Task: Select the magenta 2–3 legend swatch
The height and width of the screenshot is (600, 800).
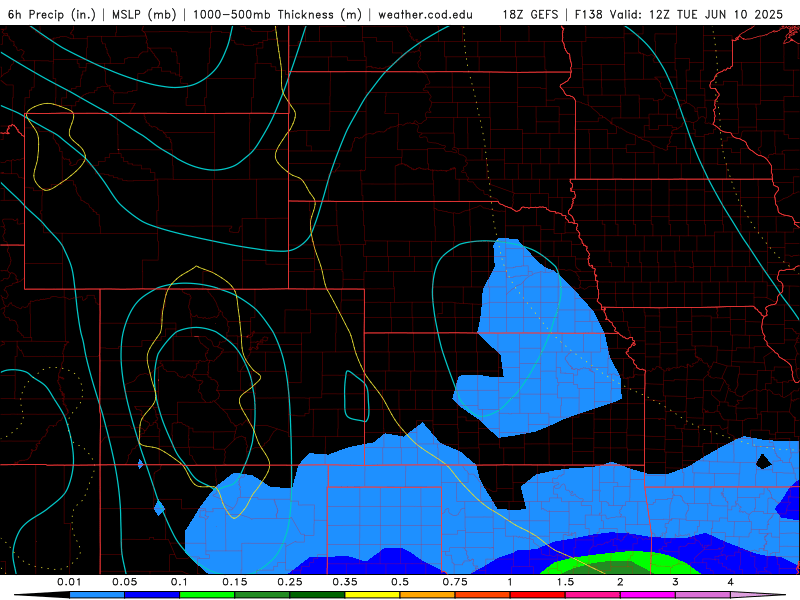Action: coord(647,595)
